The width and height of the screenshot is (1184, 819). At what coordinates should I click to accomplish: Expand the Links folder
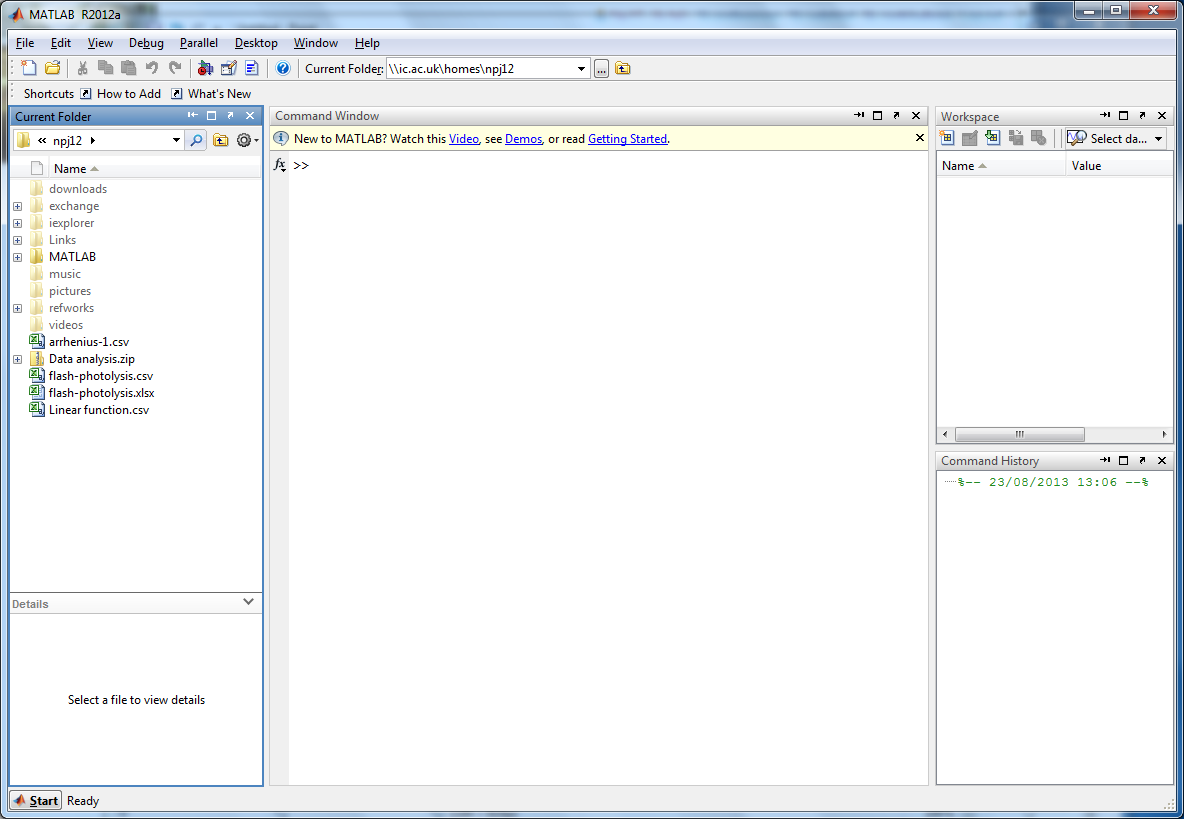(17, 240)
